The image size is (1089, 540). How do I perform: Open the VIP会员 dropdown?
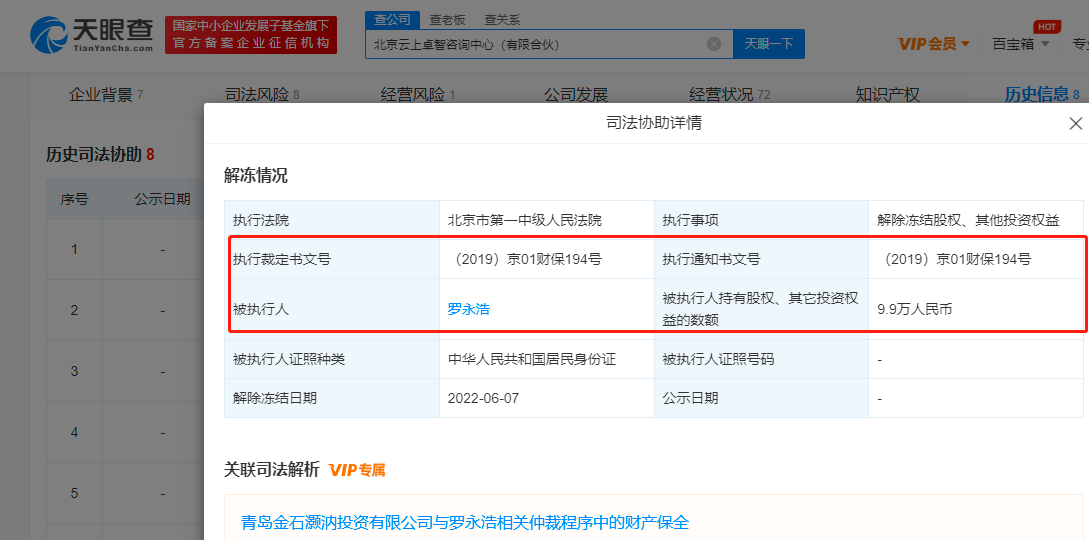tap(934, 44)
